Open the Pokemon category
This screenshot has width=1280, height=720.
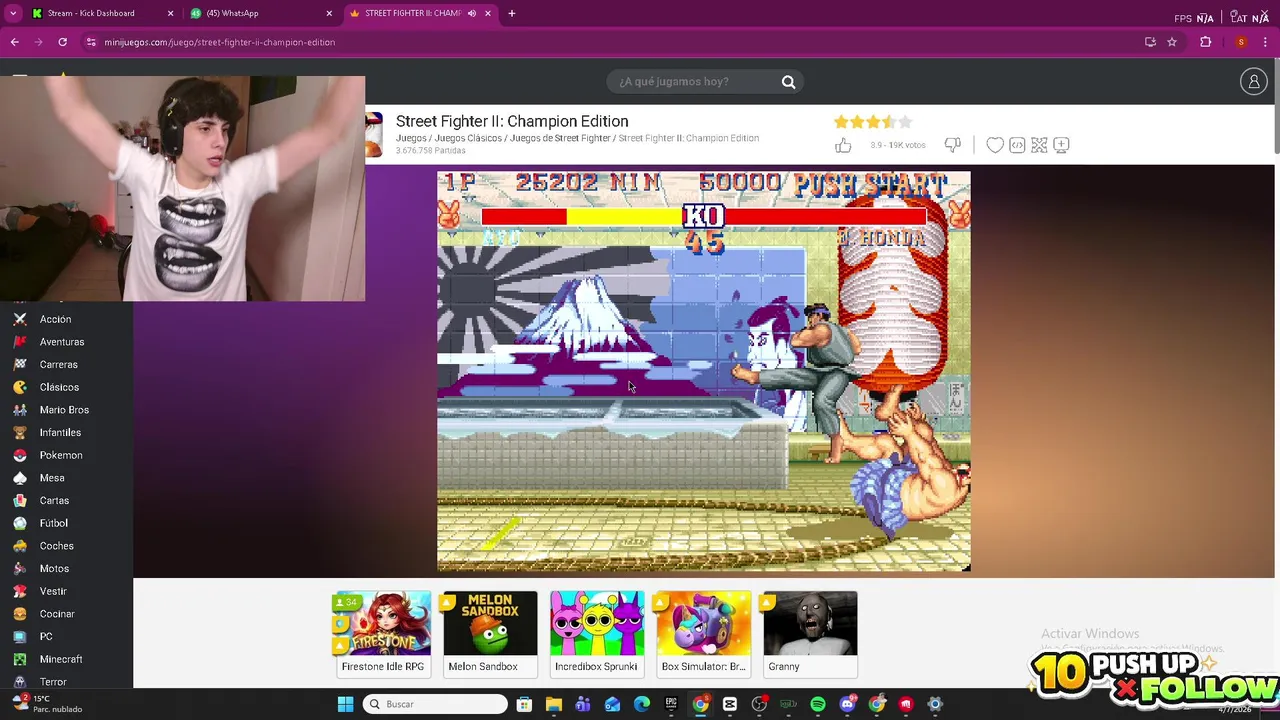pyautogui.click(x=61, y=455)
